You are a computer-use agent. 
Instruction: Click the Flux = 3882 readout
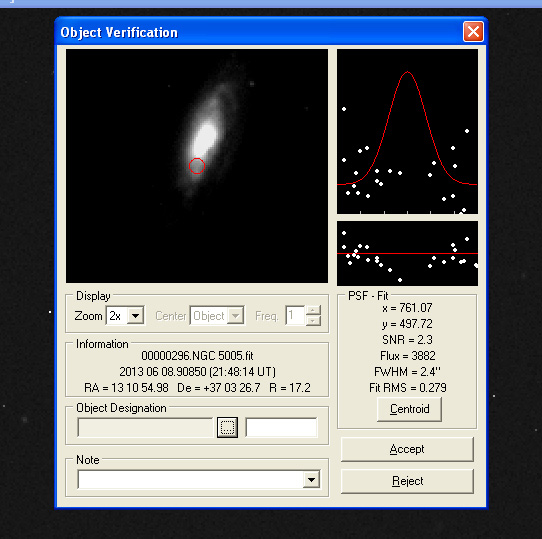tap(408, 356)
